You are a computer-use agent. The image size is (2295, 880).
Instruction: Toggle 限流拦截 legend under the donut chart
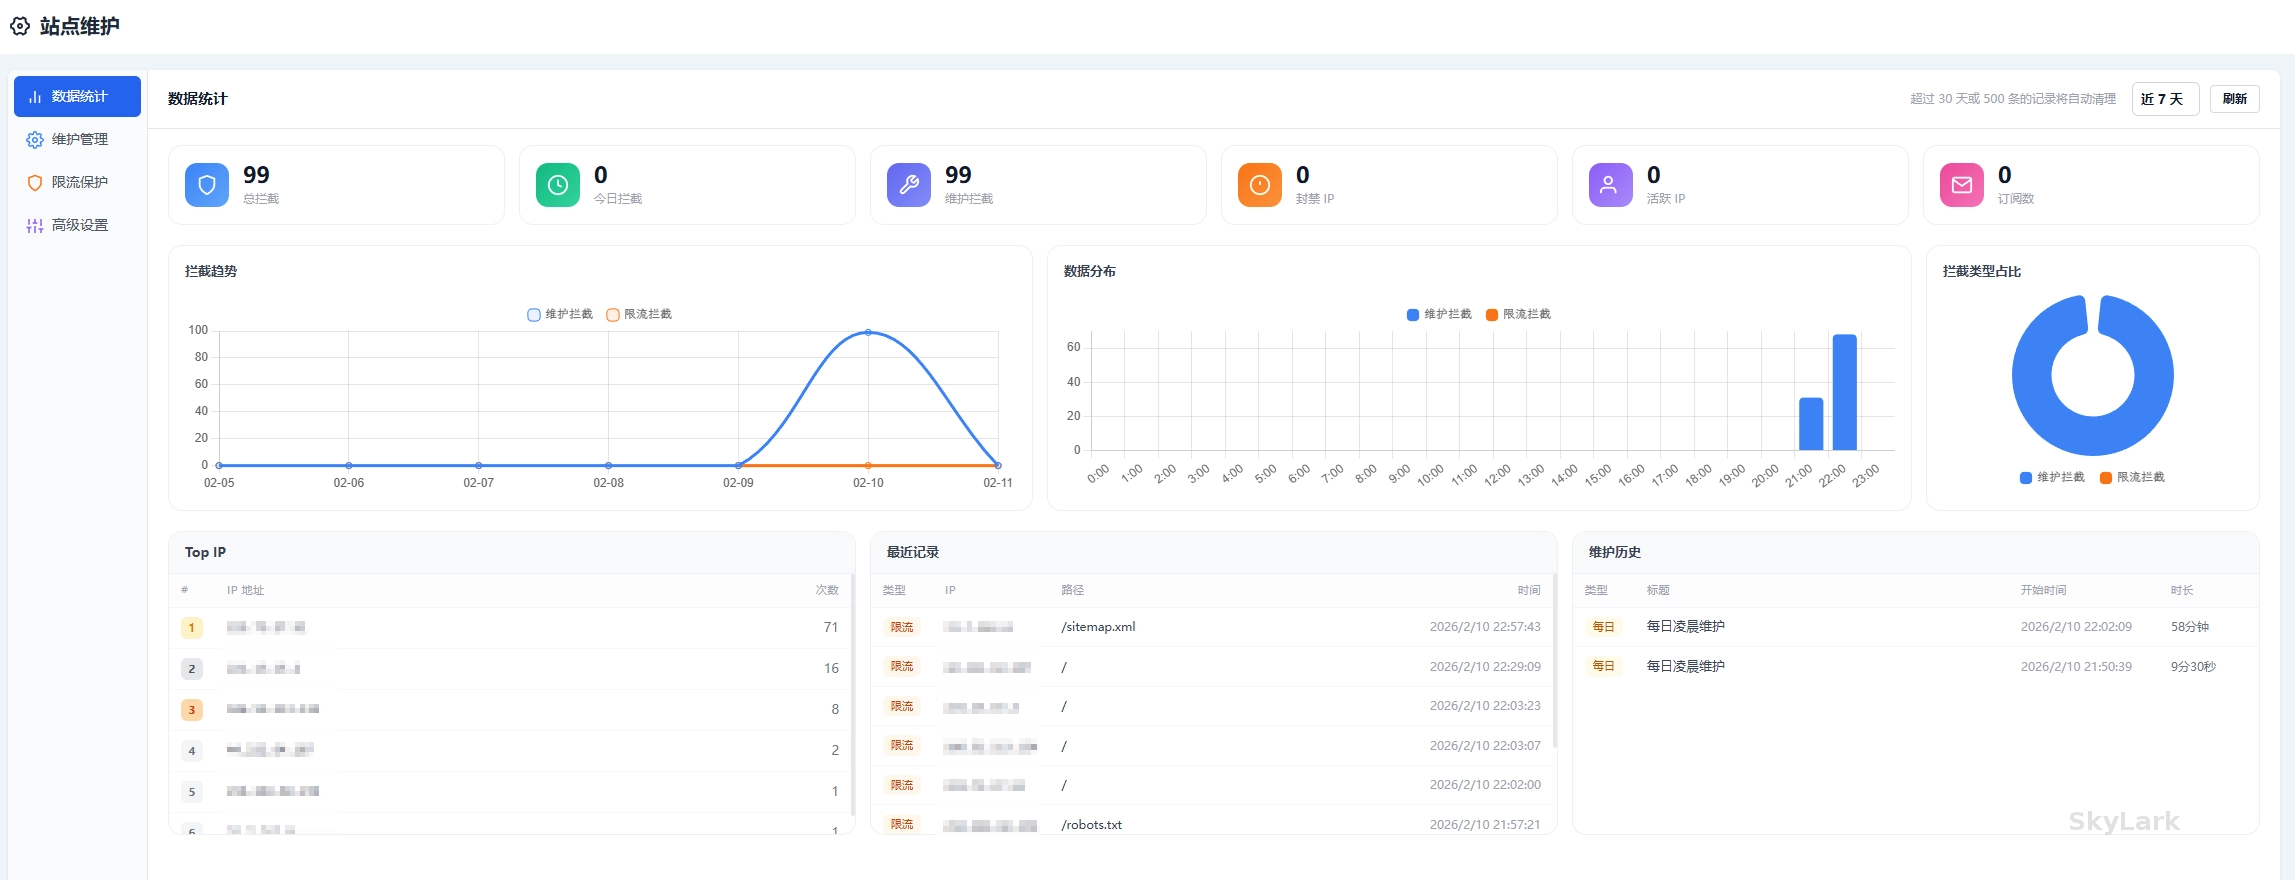pos(2132,478)
